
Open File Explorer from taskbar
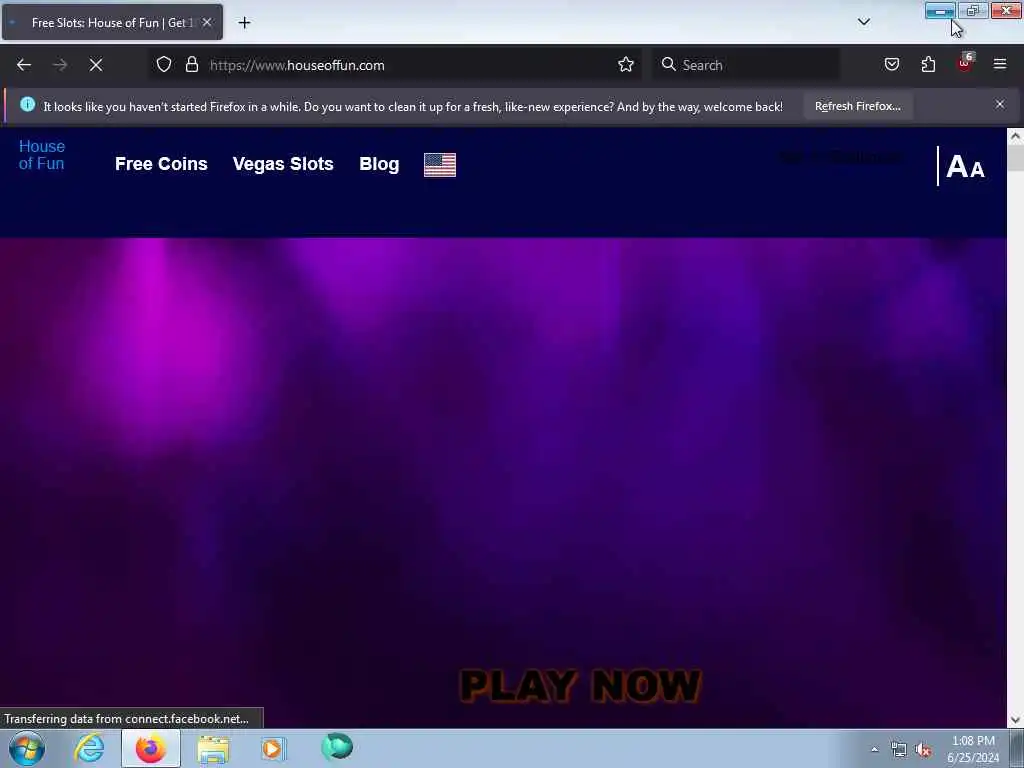tap(213, 748)
